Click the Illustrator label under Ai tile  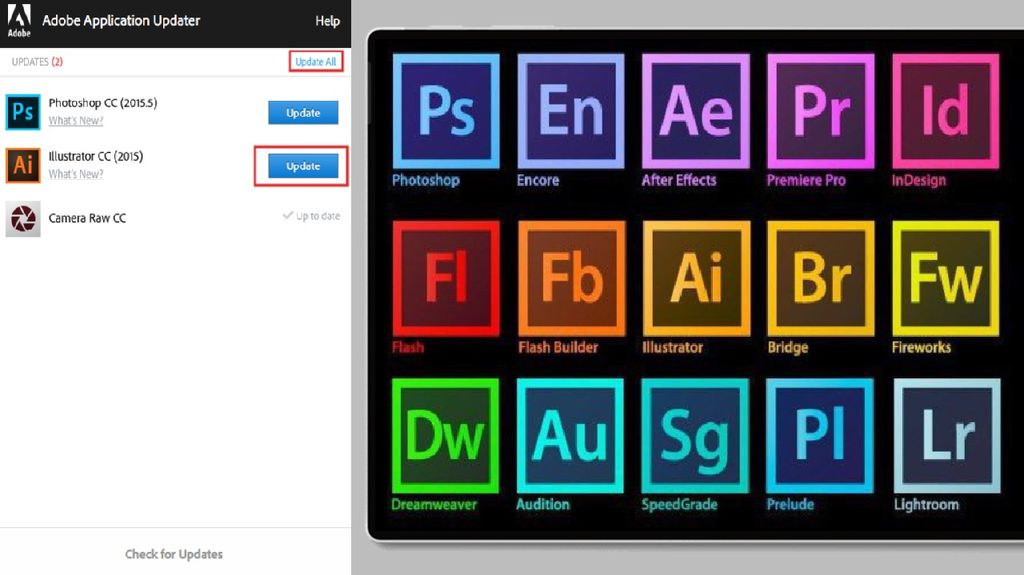673,347
